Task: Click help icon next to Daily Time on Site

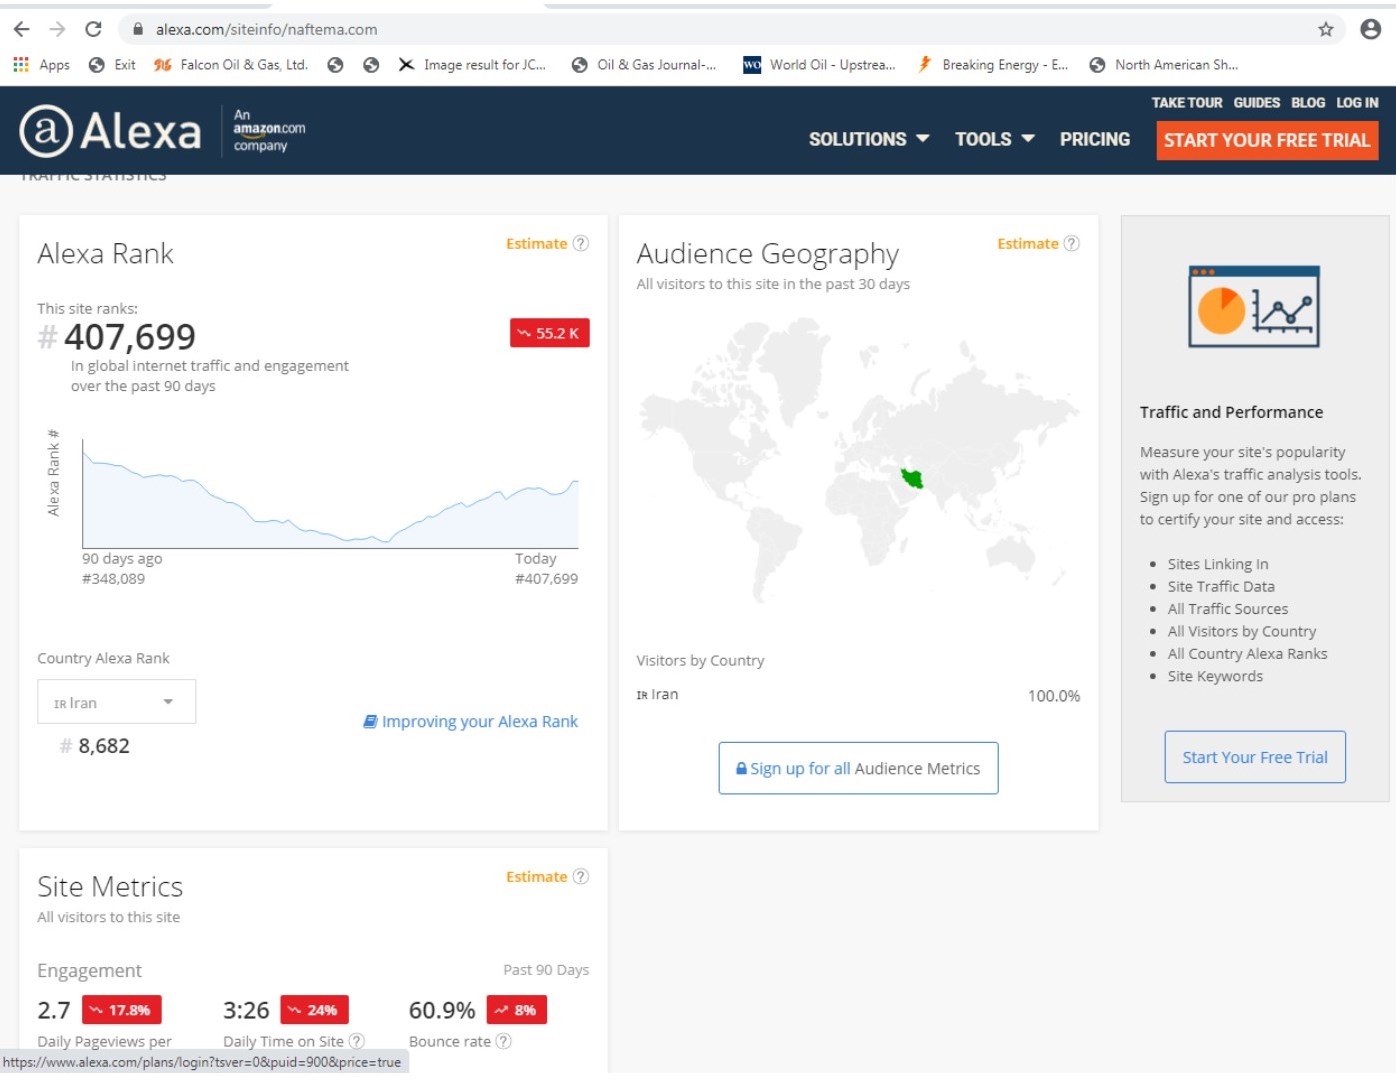Action: [357, 1041]
